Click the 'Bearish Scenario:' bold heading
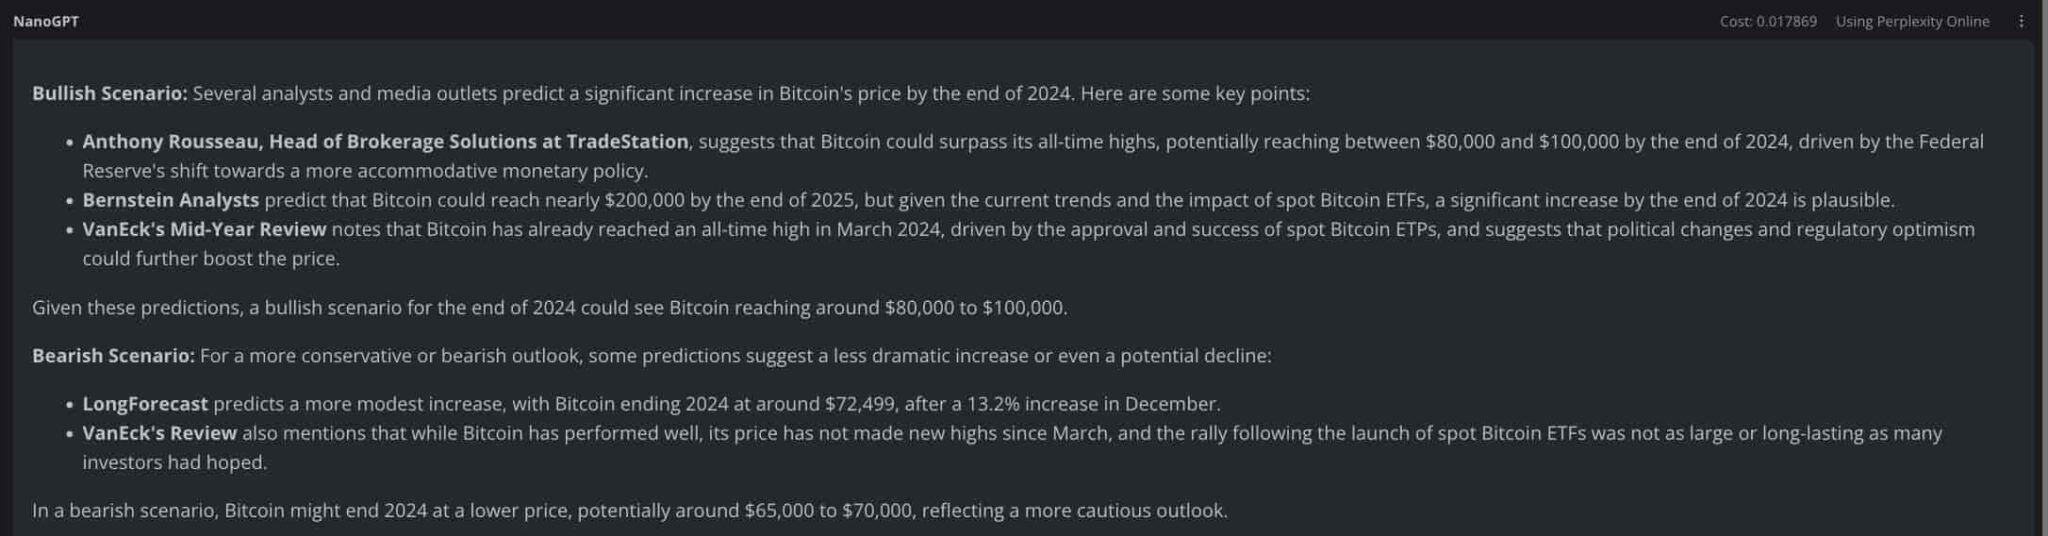This screenshot has height=536, width=2048. point(113,355)
